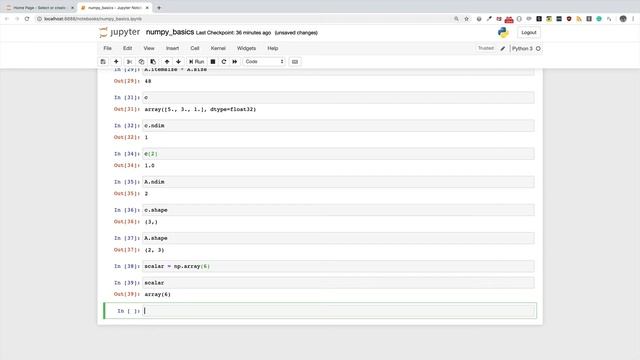Select cell In [32] c.ndim
Viewport: 640px width, 360px height.
pos(338,126)
